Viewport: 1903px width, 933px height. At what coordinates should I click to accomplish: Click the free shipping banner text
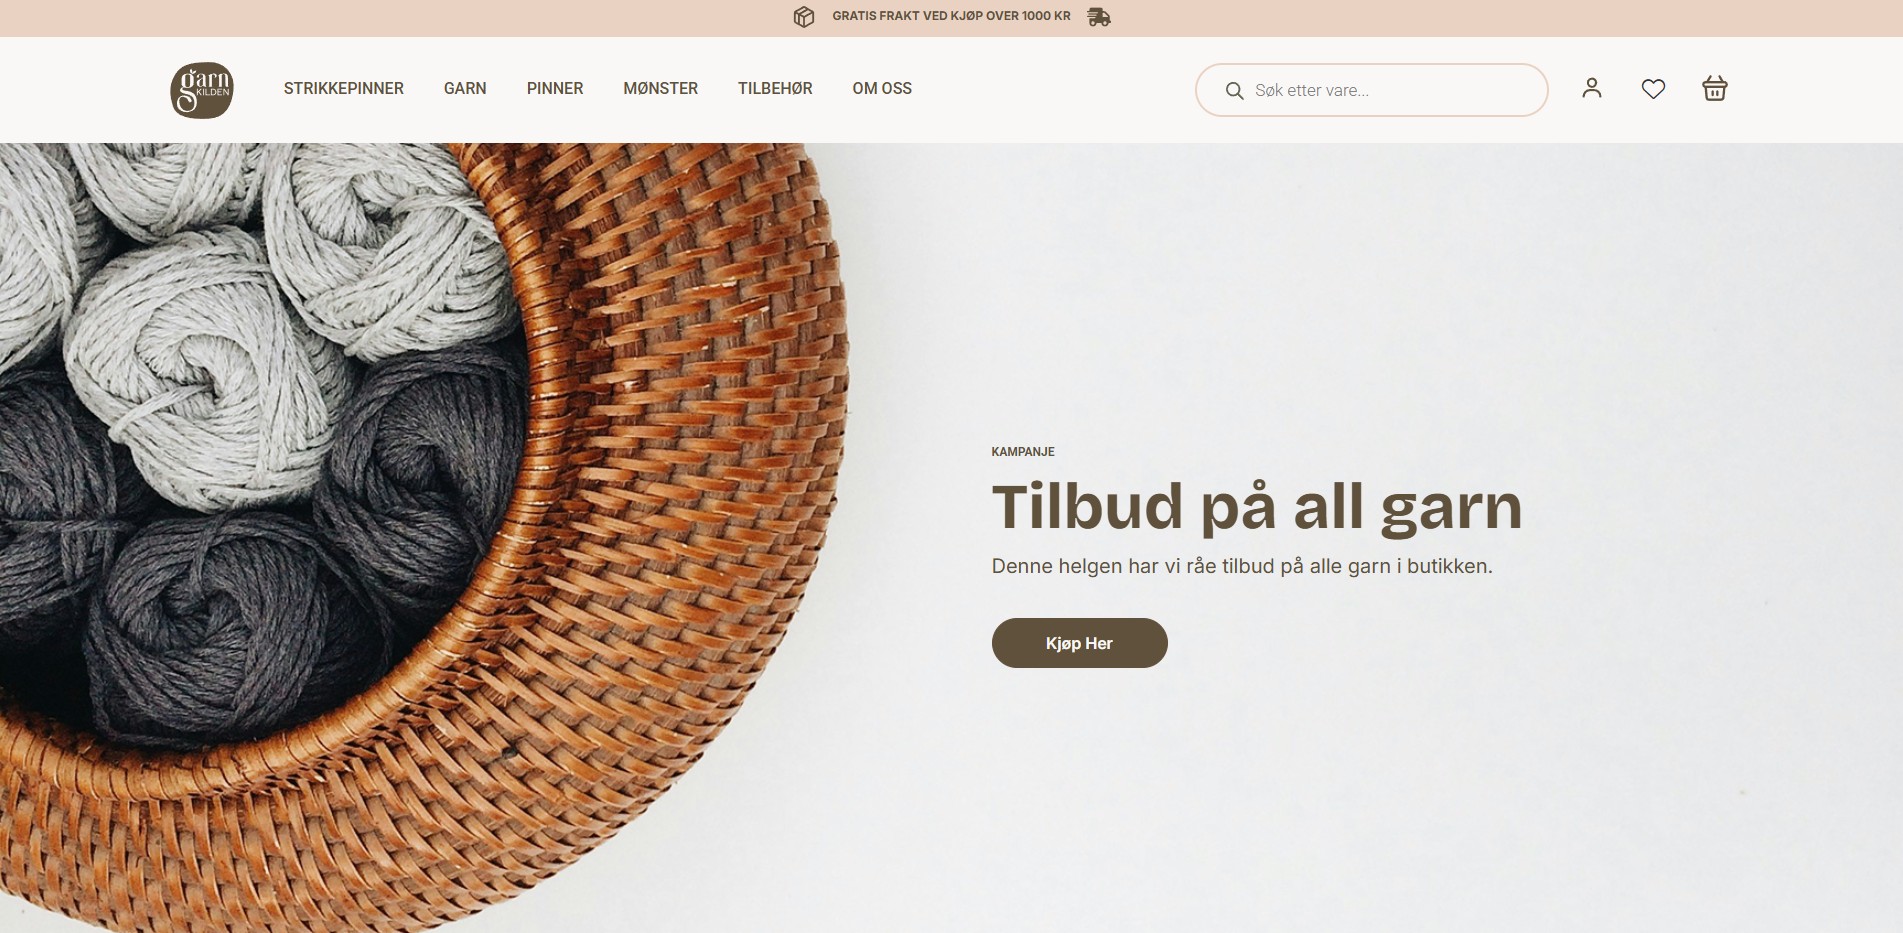coord(951,16)
